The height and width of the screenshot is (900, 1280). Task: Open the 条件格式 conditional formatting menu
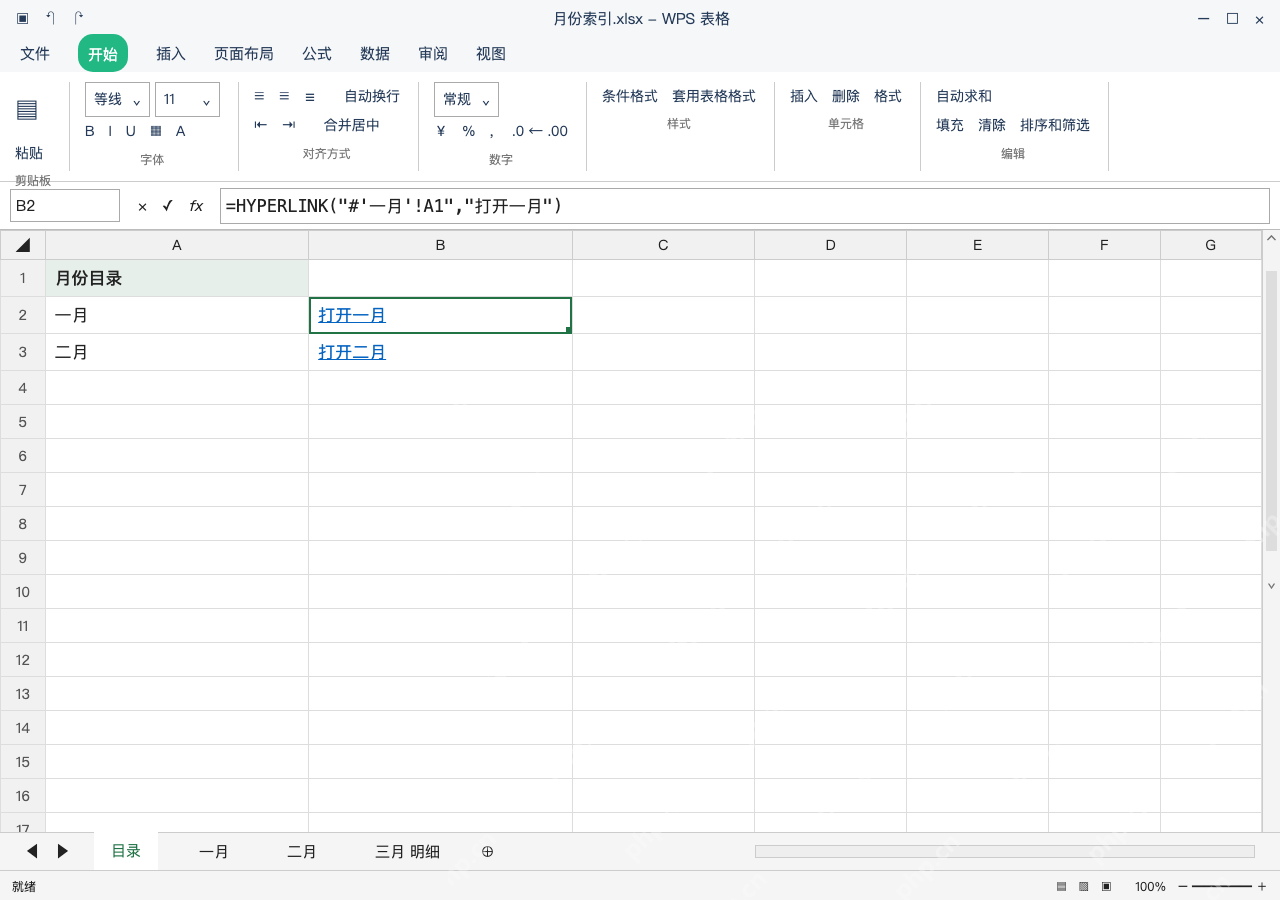pyautogui.click(x=630, y=96)
